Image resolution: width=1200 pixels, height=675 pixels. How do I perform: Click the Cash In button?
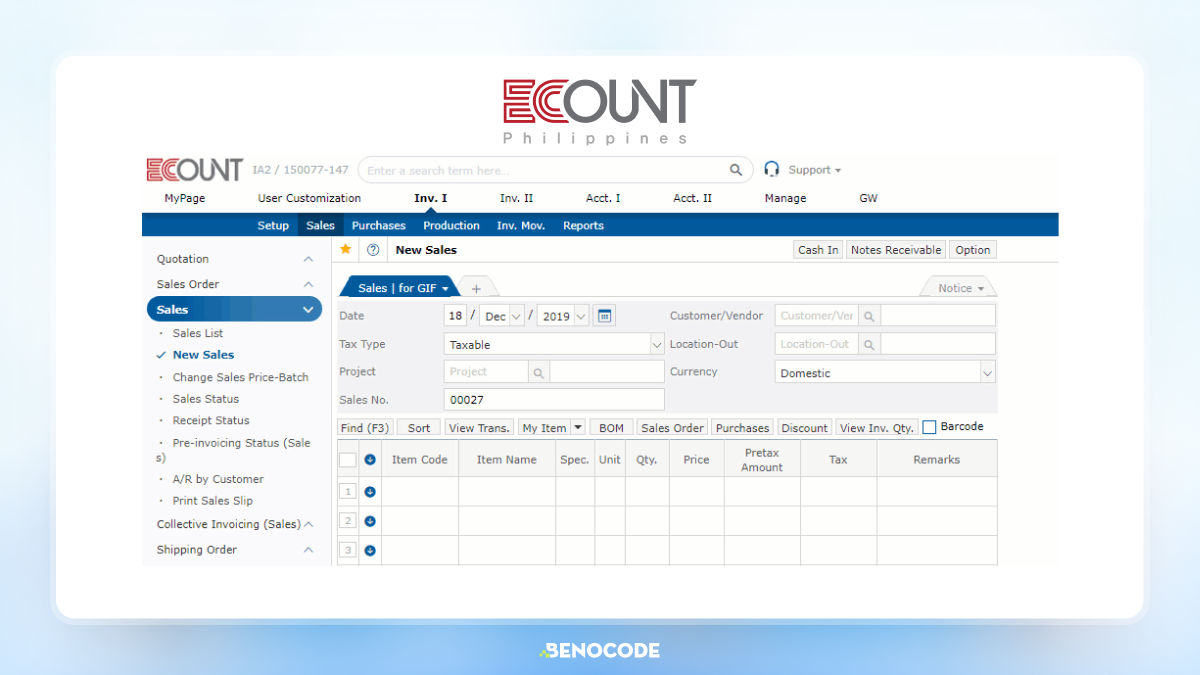click(x=818, y=250)
